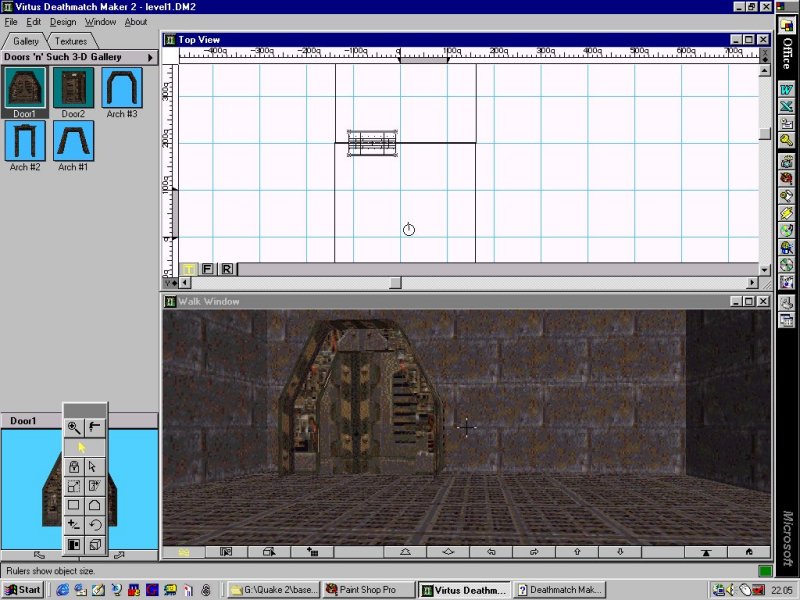Open Deathmatch Maker help taskbar button
This screenshot has height=600, width=800.
click(x=559, y=590)
